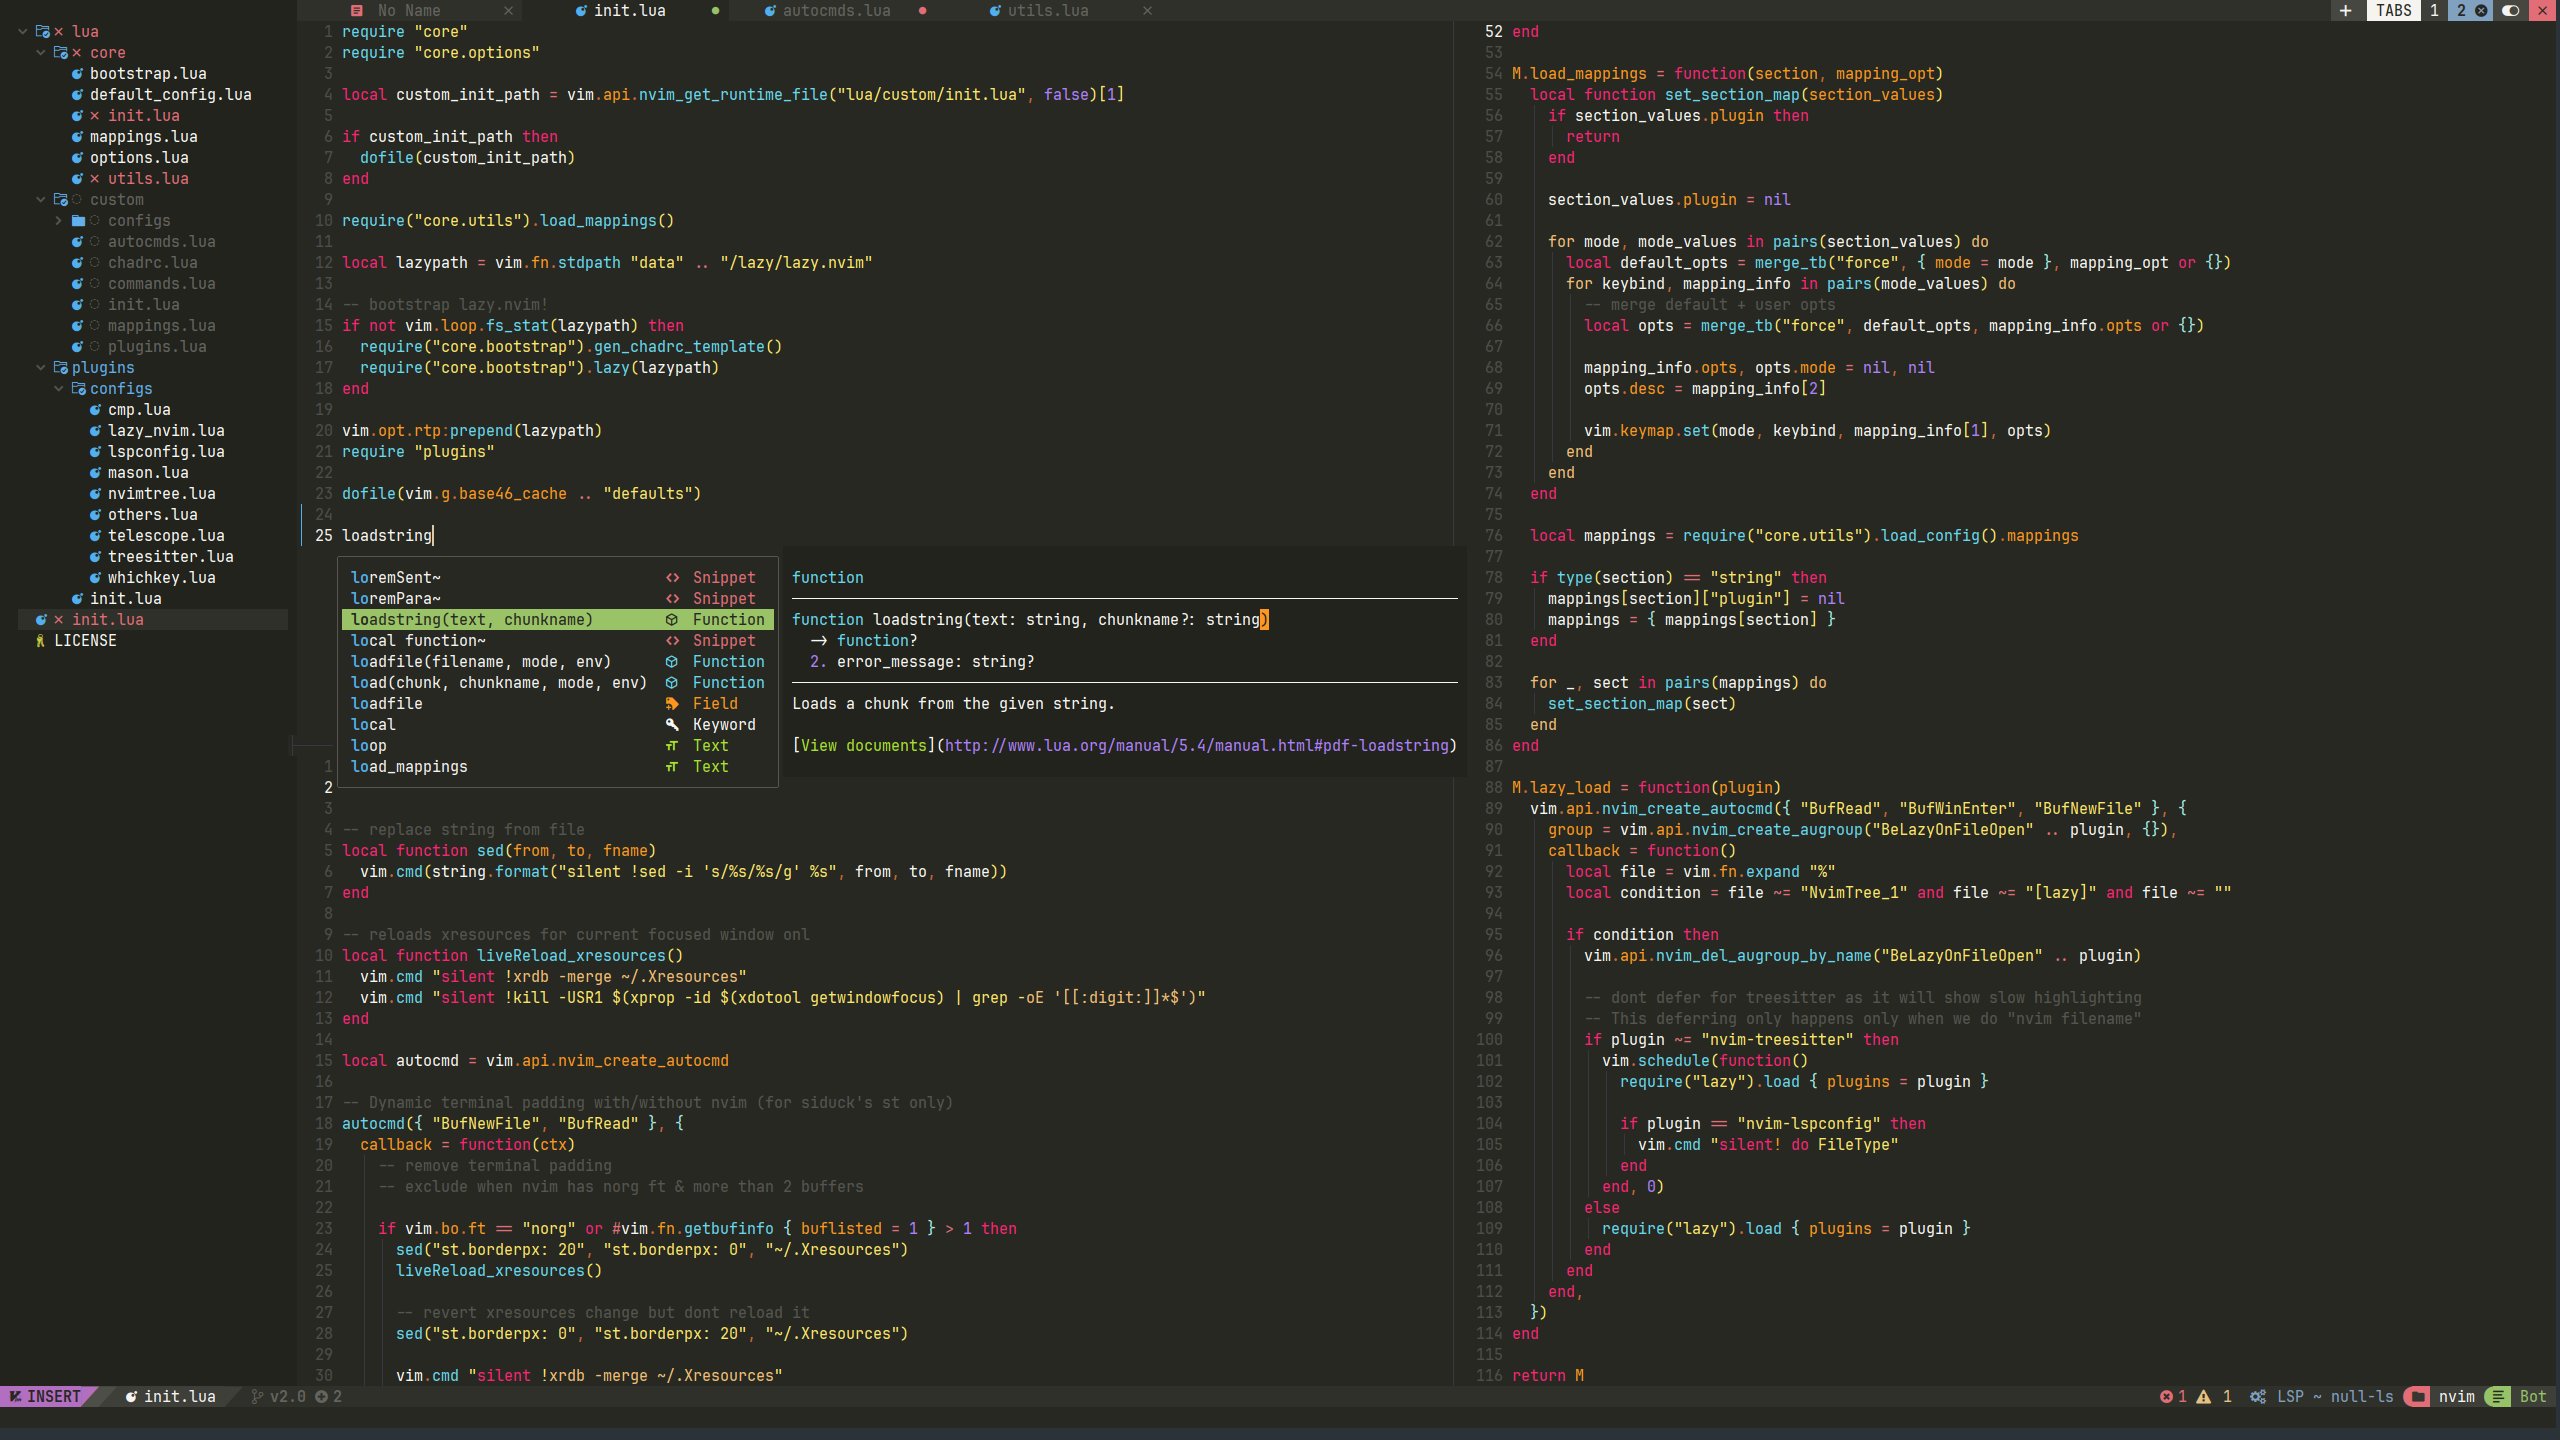Open chadrc.lua in the file tree

pyautogui.click(x=152, y=263)
